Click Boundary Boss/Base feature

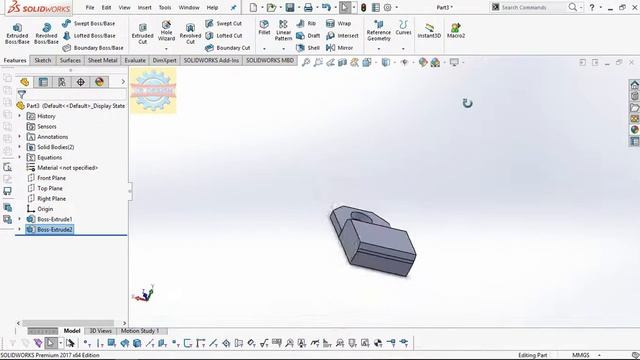(x=93, y=48)
